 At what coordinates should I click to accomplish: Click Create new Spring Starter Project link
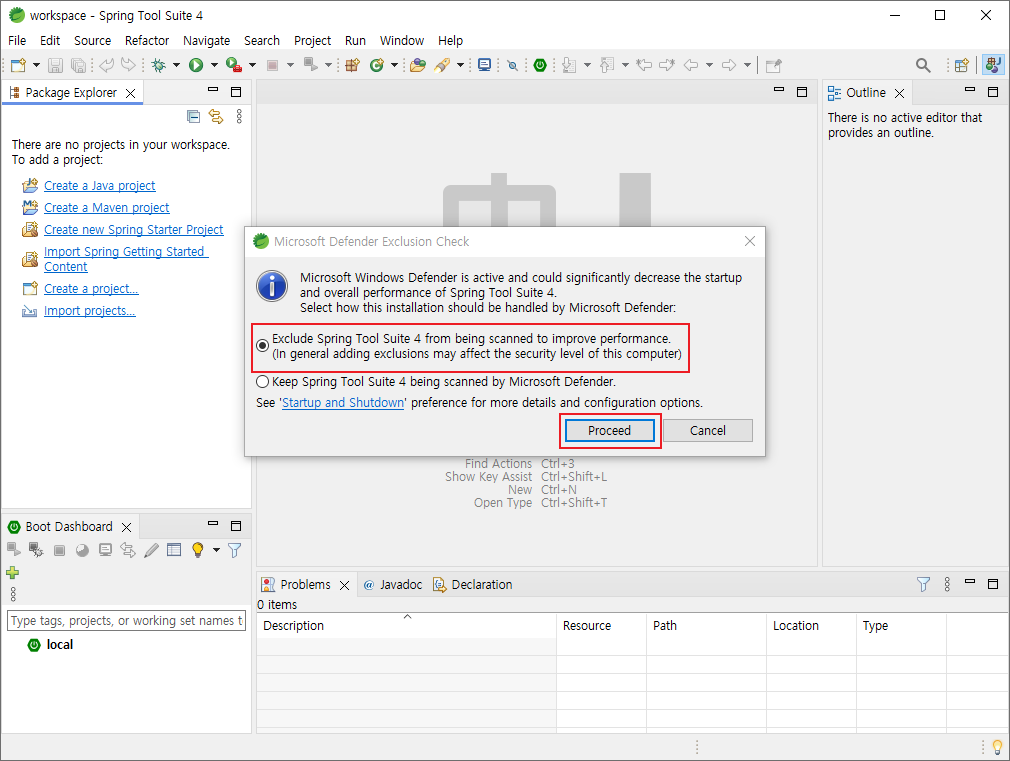click(x=133, y=229)
